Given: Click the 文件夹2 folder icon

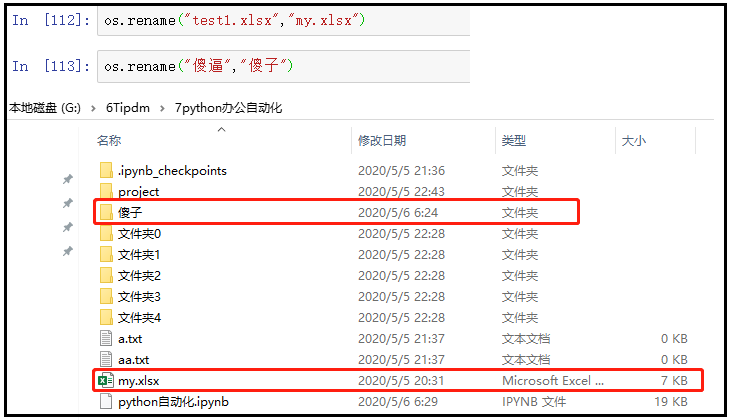Looking at the screenshot, I should pos(106,275).
